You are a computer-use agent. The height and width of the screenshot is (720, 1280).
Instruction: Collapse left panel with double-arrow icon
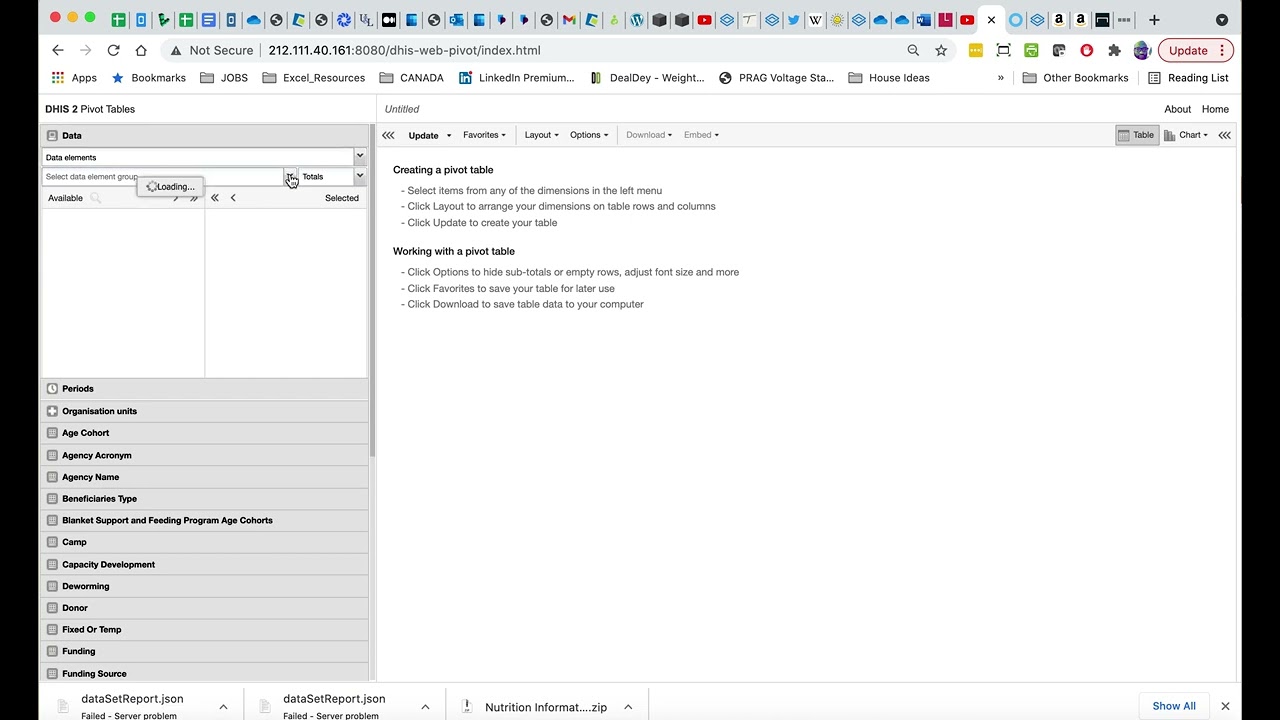pos(388,135)
